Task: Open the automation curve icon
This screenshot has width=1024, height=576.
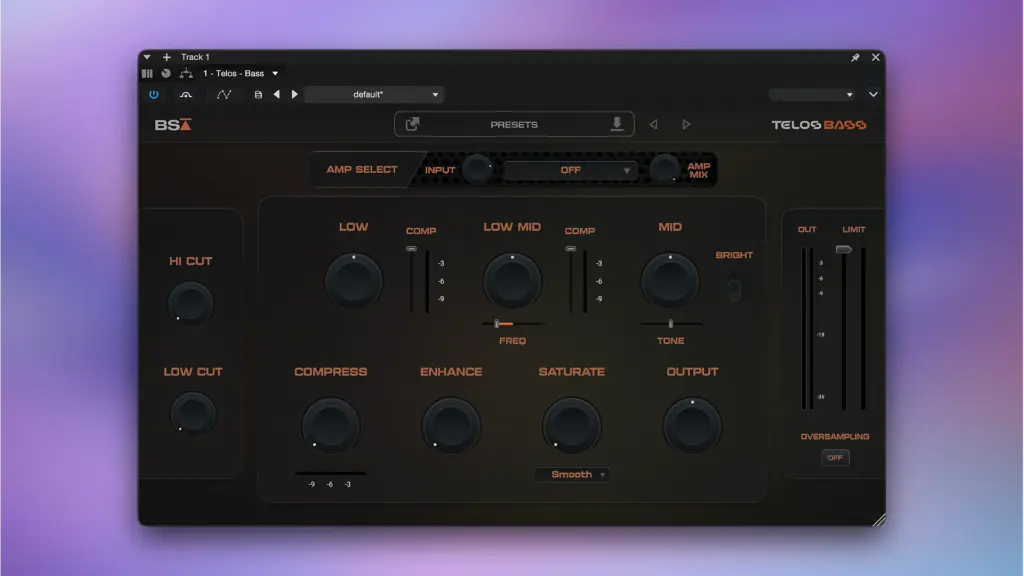Action: [x=224, y=94]
